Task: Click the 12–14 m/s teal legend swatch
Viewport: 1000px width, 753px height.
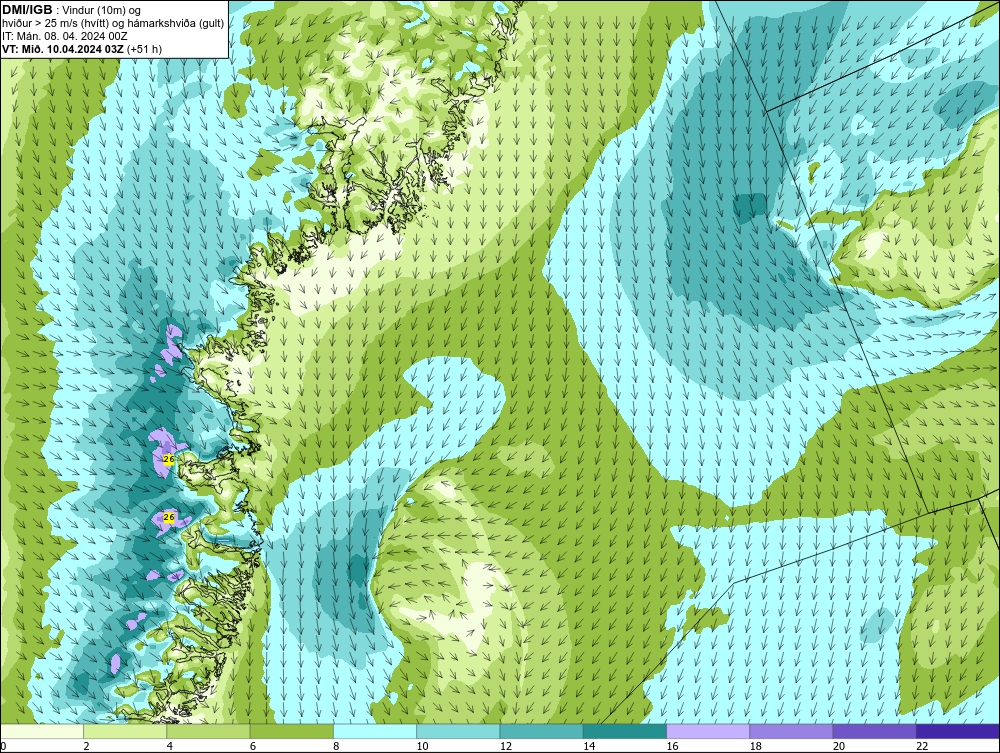Action: [x=541, y=731]
